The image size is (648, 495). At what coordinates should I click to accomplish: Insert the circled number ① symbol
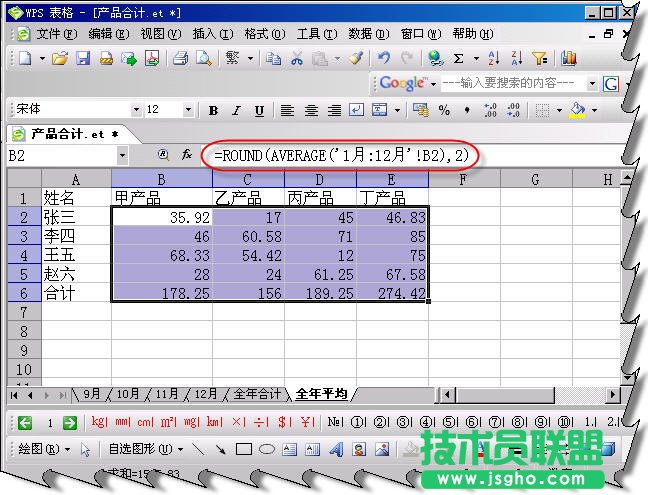point(357,422)
